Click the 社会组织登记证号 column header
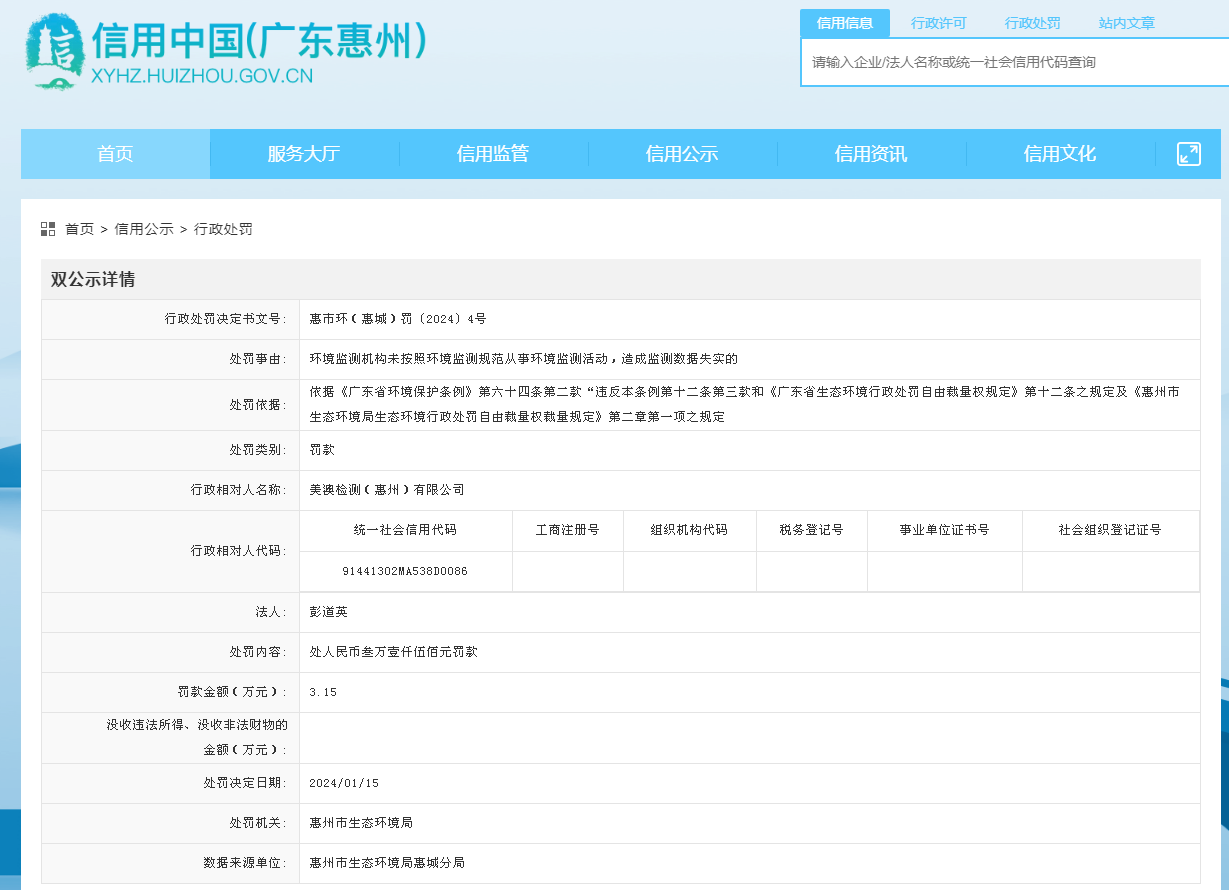 tap(1110, 530)
